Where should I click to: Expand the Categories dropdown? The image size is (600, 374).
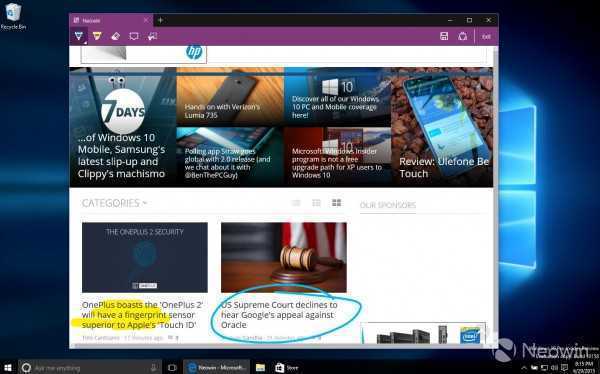point(114,203)
